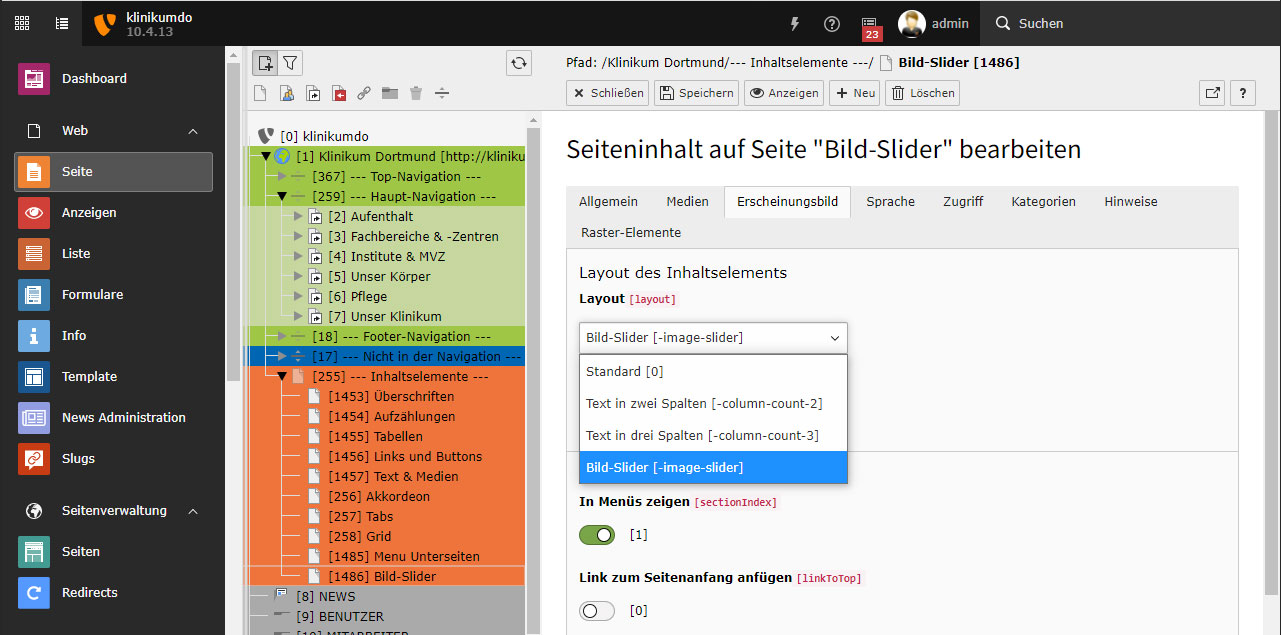
Task: Open the Info module
Action: [113, 336]
